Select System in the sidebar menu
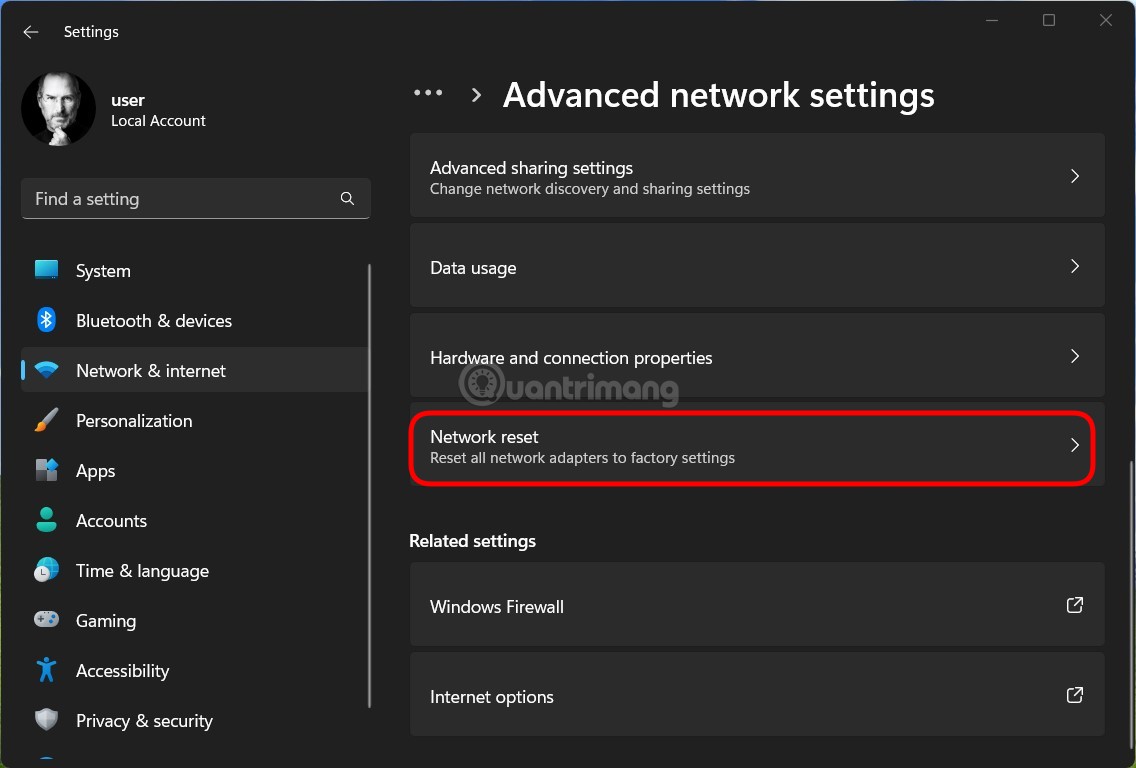1136x768 pixels. pyautogui.click(x=103, y=270)
